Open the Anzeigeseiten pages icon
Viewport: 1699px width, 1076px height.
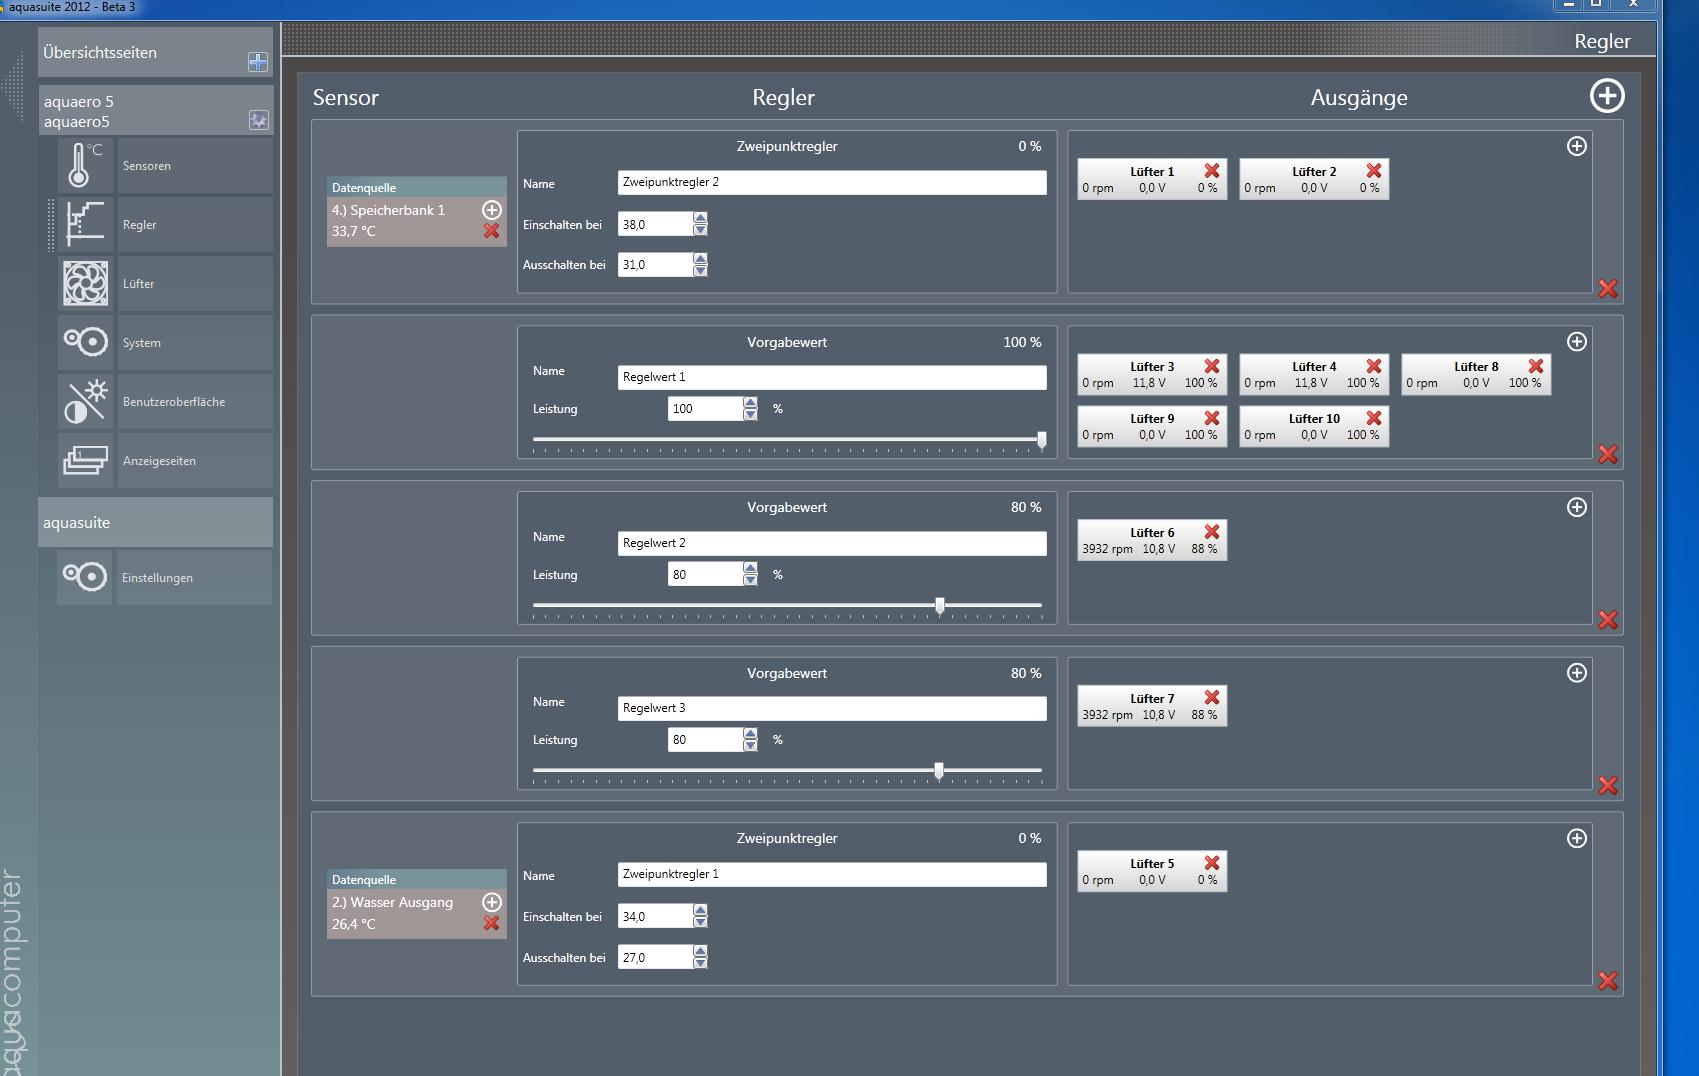coord(85,461)
